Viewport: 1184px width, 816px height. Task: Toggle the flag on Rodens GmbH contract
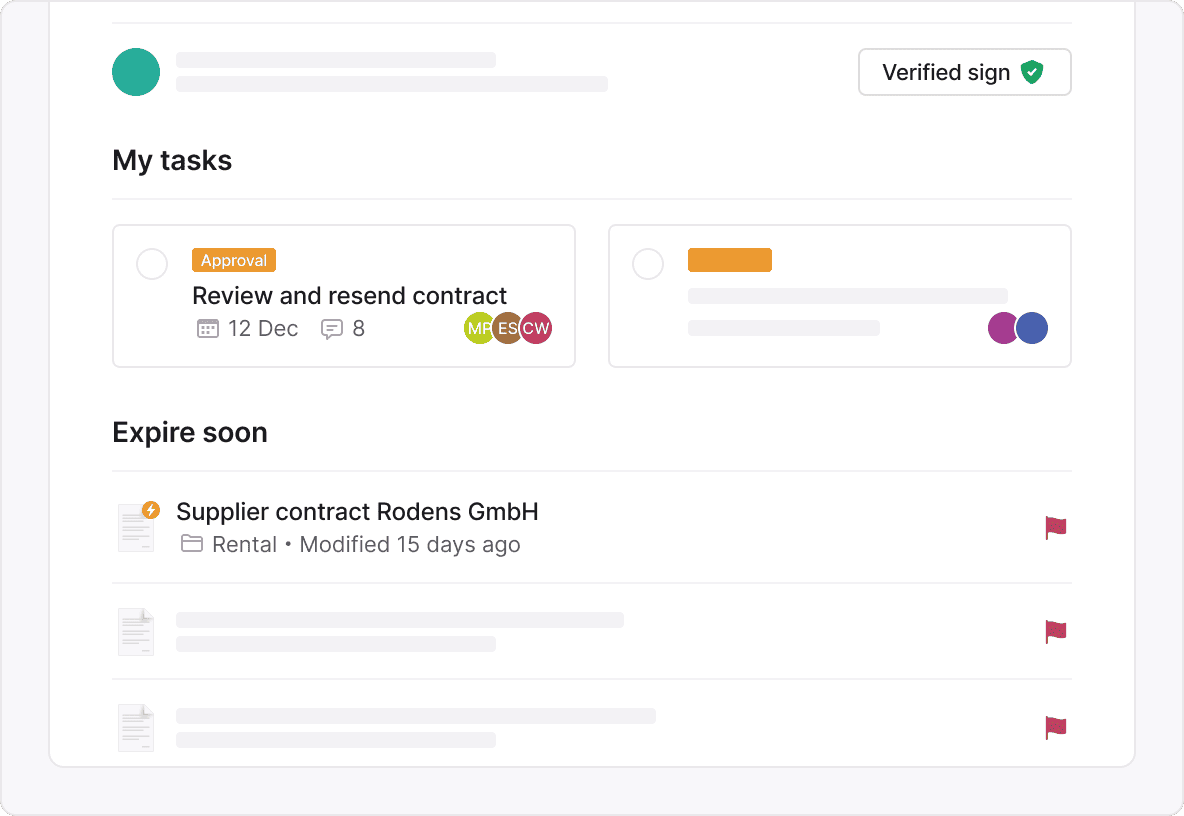pyautogui.click(x=1056, y=528)
